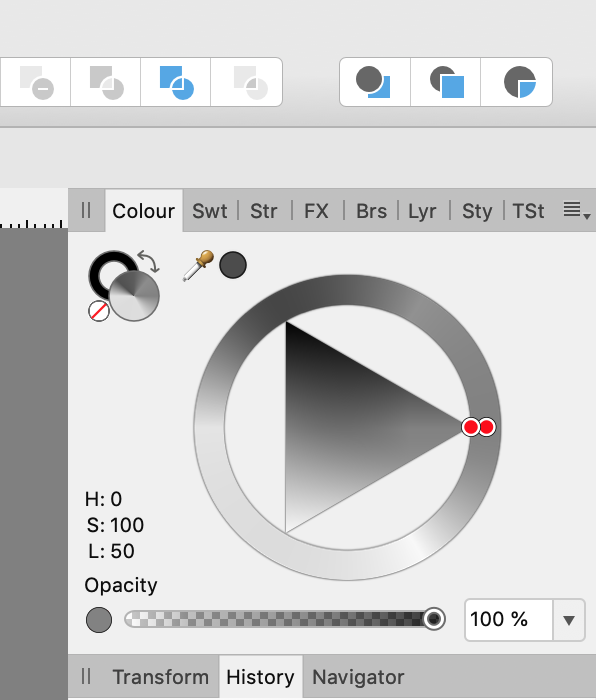Image resolution: width=596 pixels, height=700 pixels.
Task: Switch to the Swt swatches tab
Action: pyautogui.click(x=209, y=211)
